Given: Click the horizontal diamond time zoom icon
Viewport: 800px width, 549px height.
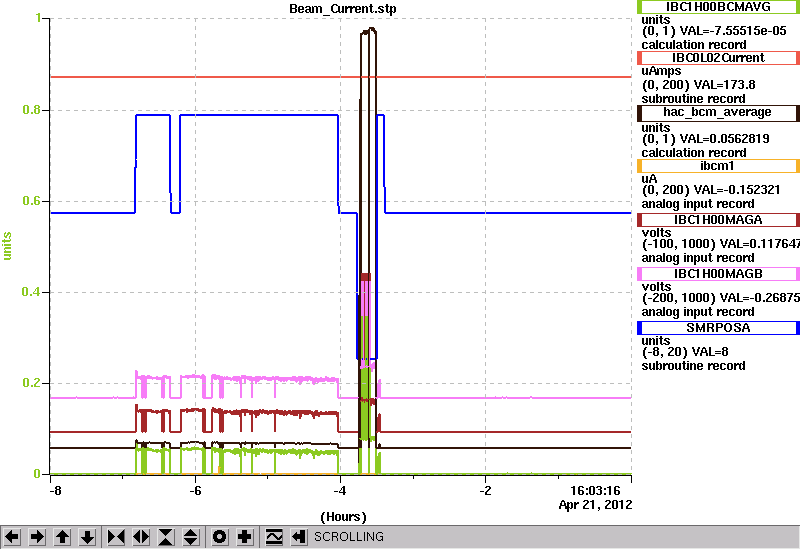Looking at the screenshot, I should click(x=141, y=537).
